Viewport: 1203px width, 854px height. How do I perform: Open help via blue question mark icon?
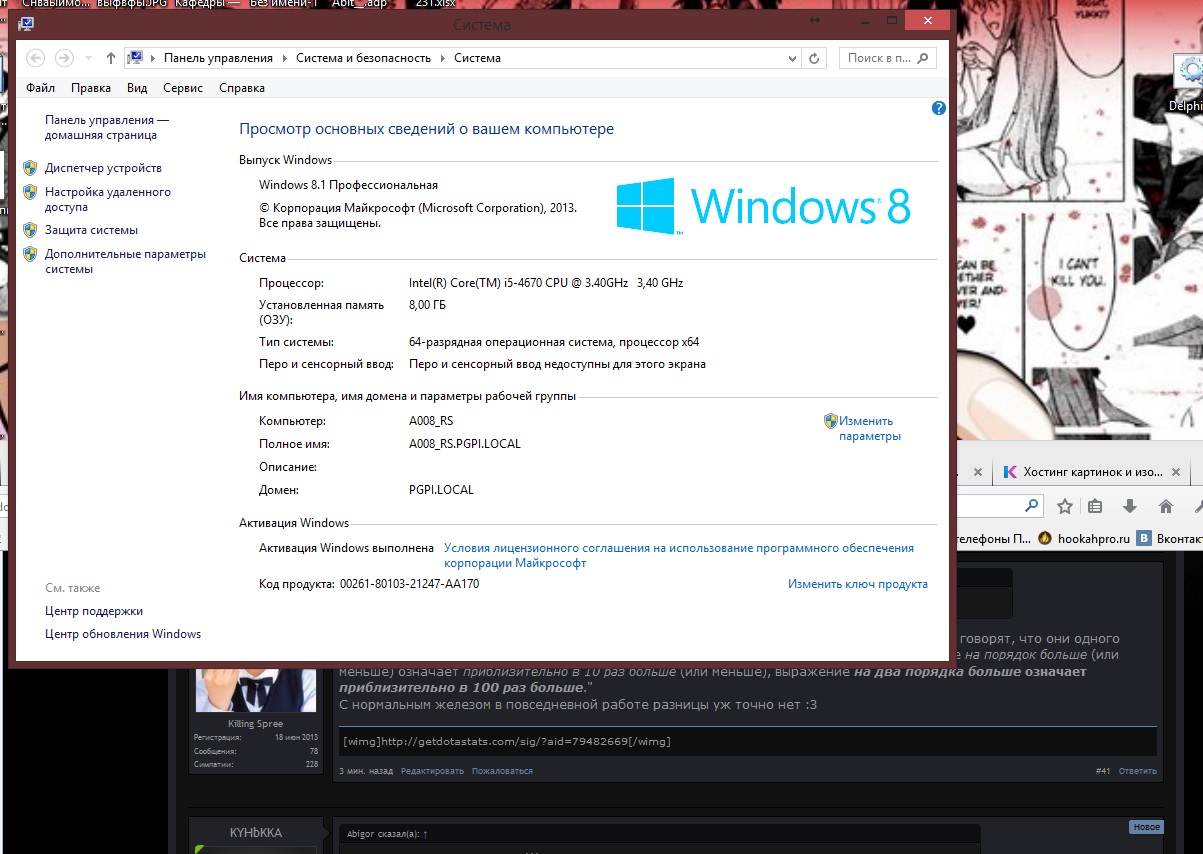pos(938,108)
